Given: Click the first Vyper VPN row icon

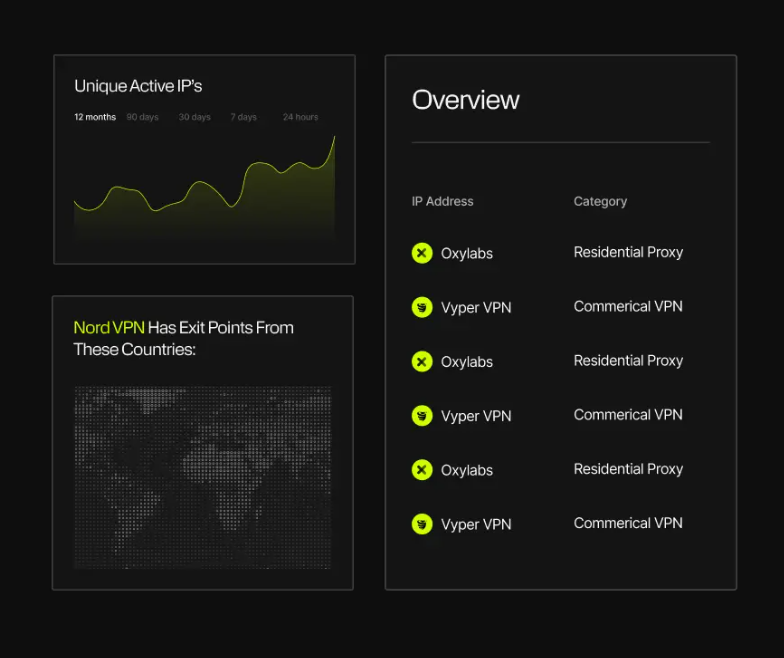Looking at the screenshot, I should [422, 307].
